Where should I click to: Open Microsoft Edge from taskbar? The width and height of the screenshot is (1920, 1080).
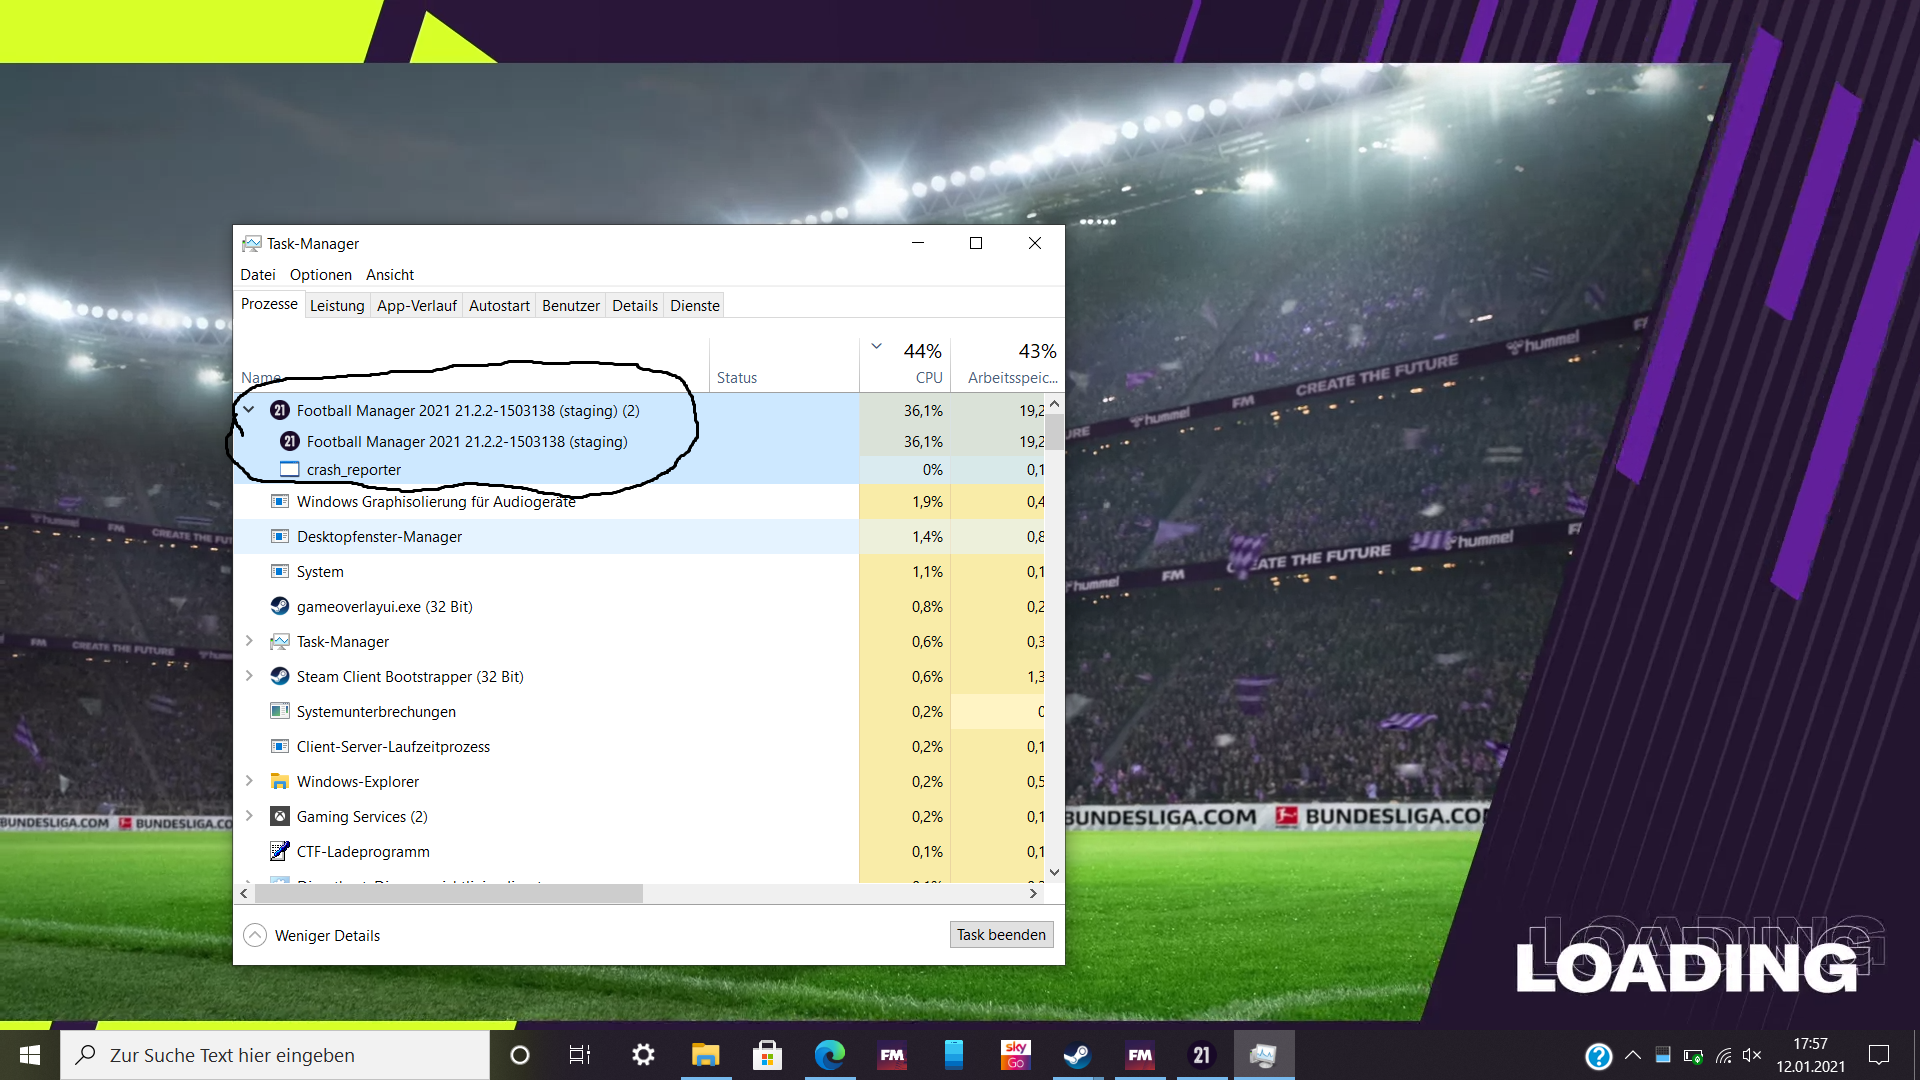tap(830, 1055)
